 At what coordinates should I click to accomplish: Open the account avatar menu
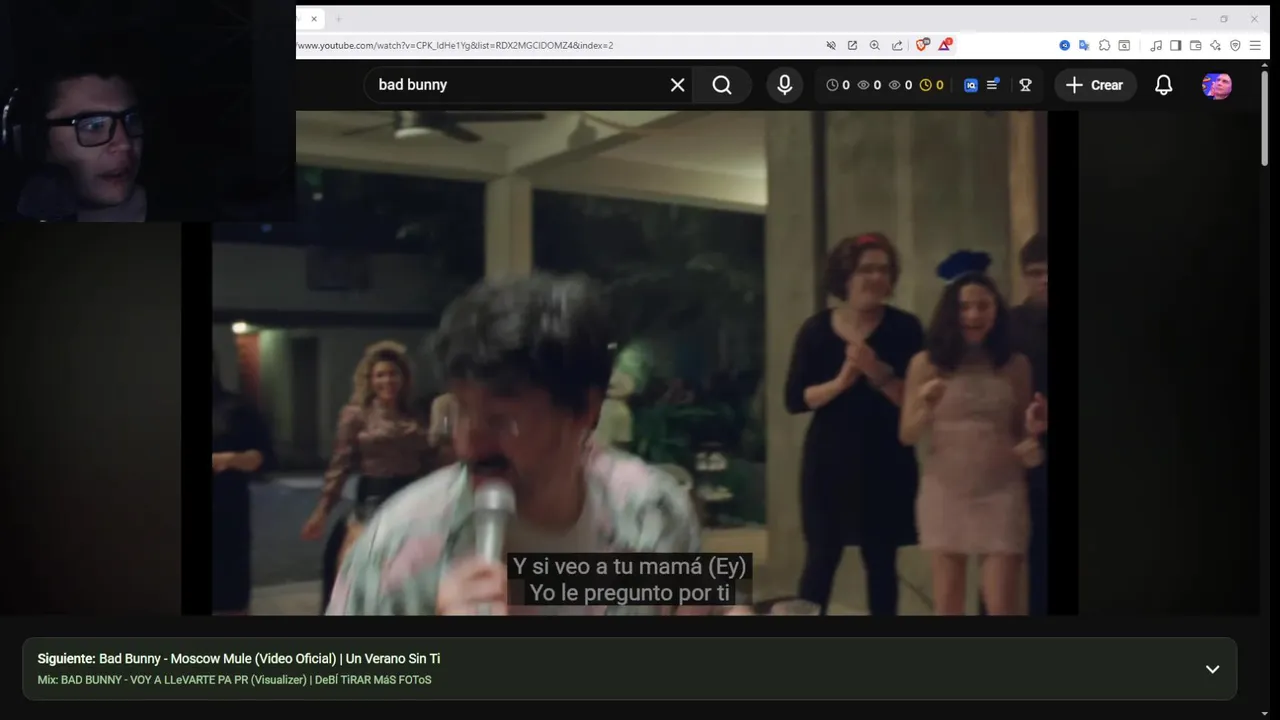point(1217,85)
